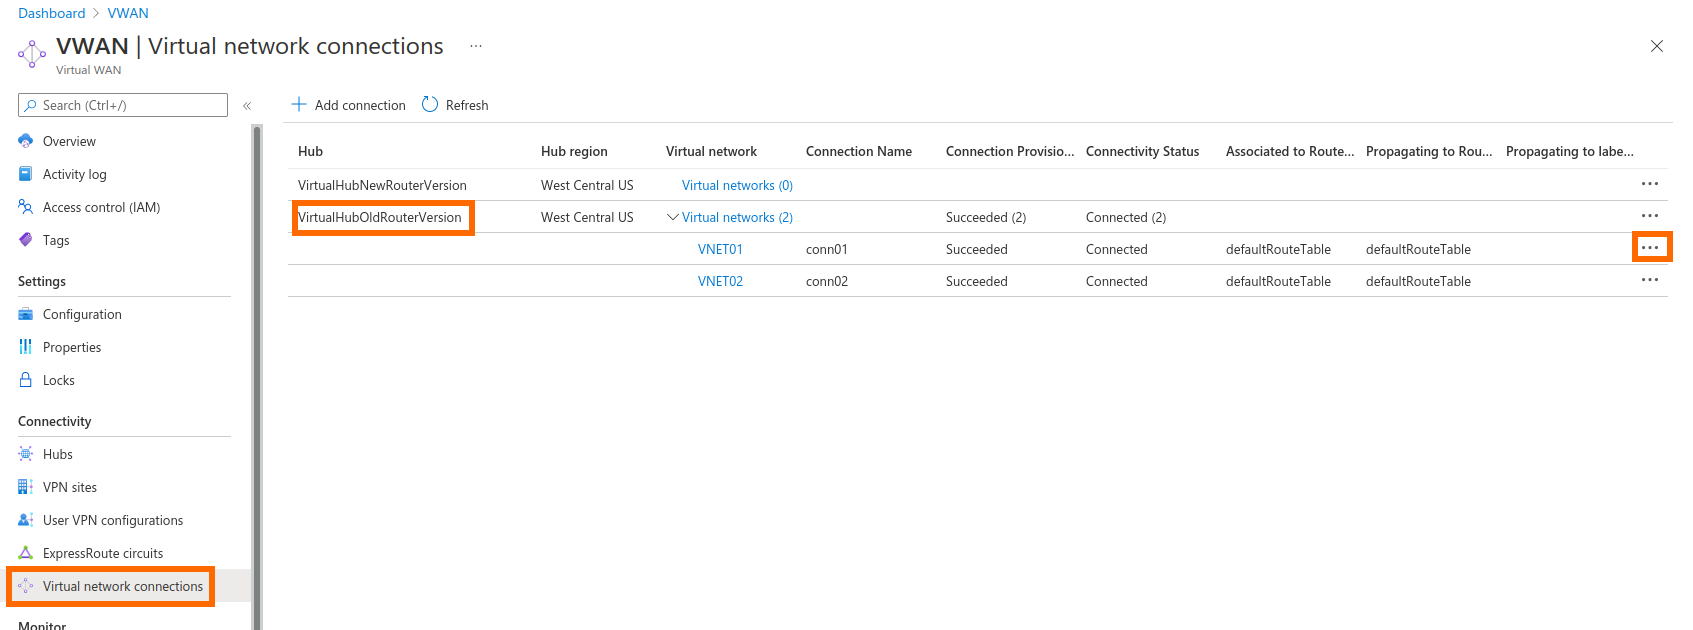Navigate to Dashboard via the breadcrumb link

pyautogui.click(x=51, y=13)
